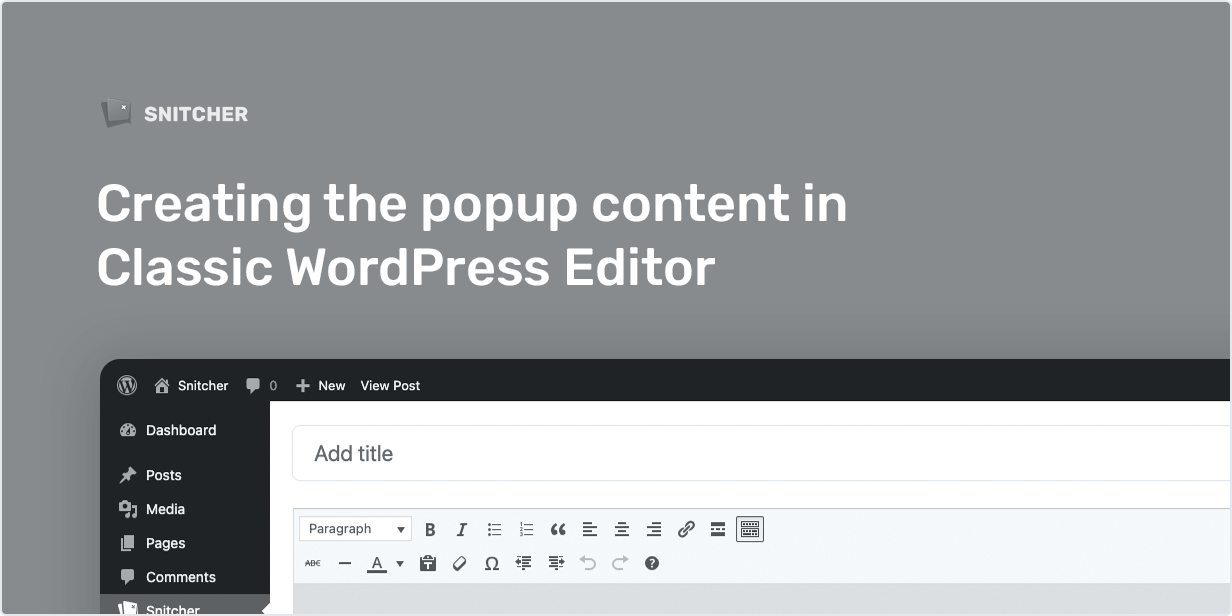Open the Snitcher site home link
1232x616 pixels.
(191, 385)
